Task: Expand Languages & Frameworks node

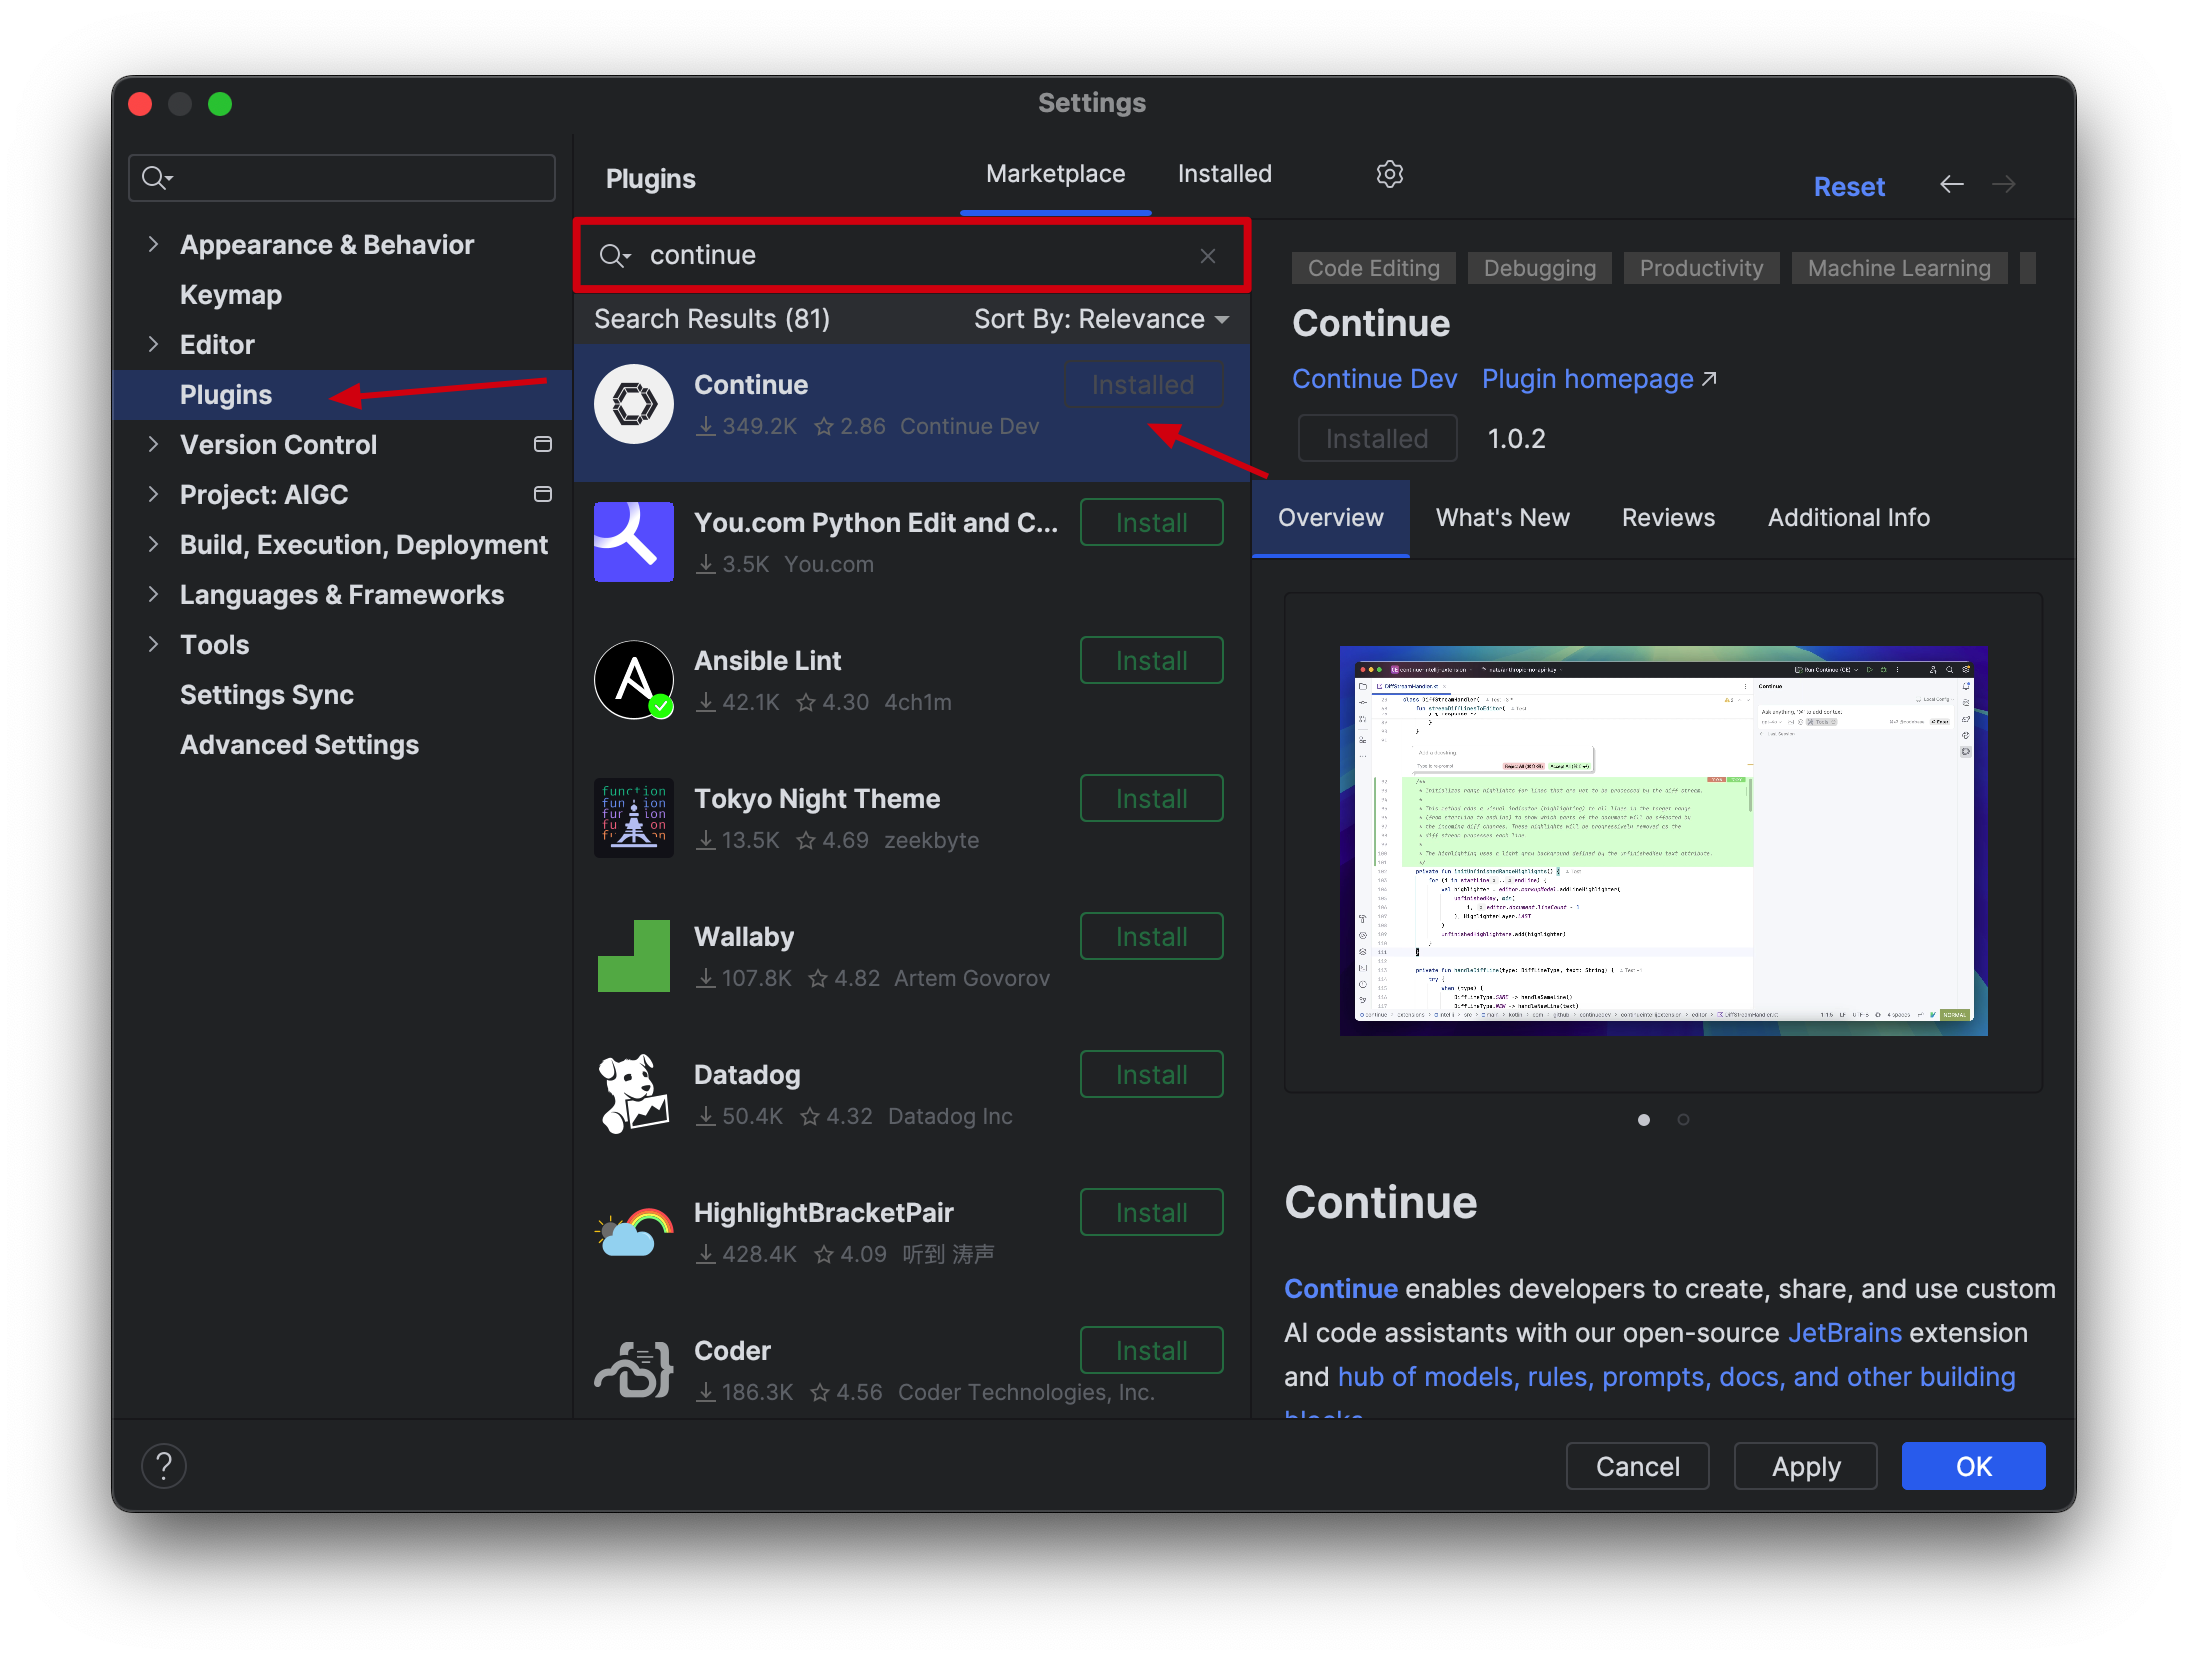Action: [x=153, y=594]
